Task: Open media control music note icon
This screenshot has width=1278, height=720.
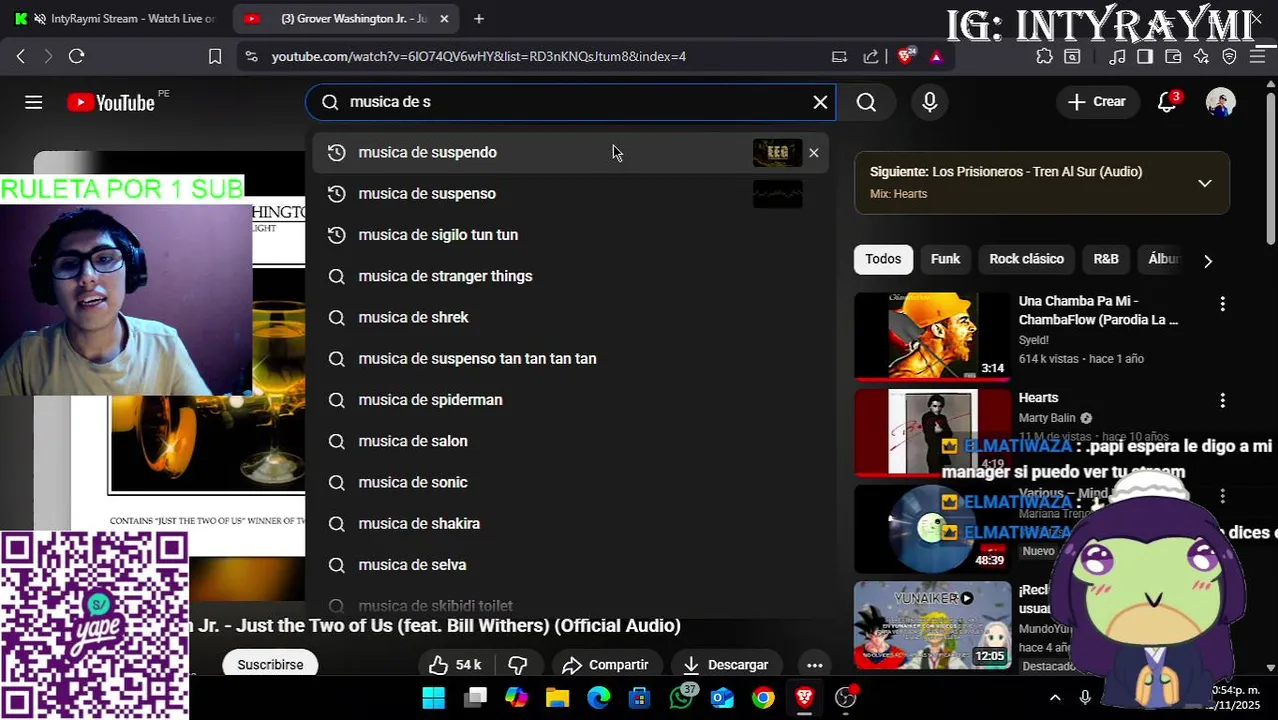Action: [x=1118, y=57]
